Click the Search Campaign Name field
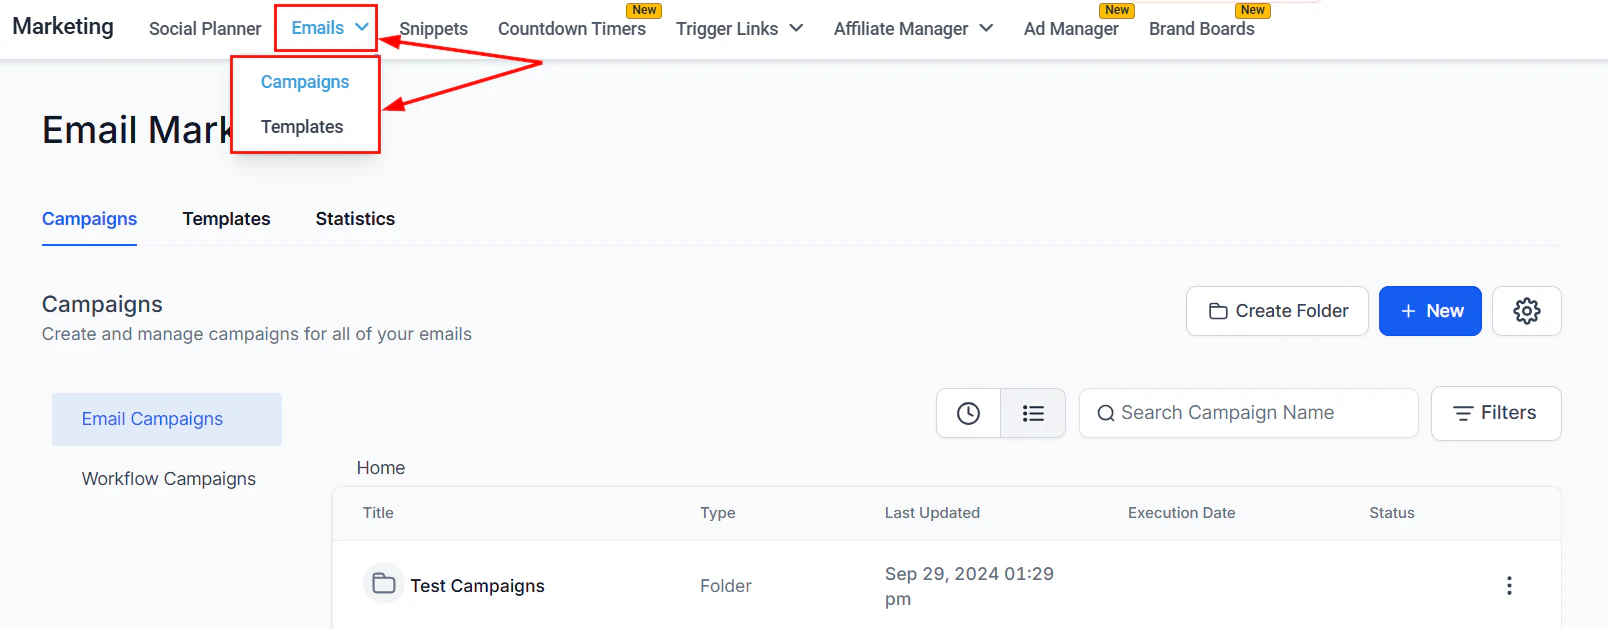Image resolution: width=1608 pixels, height=629 pixels. (x=1249, y=413)
